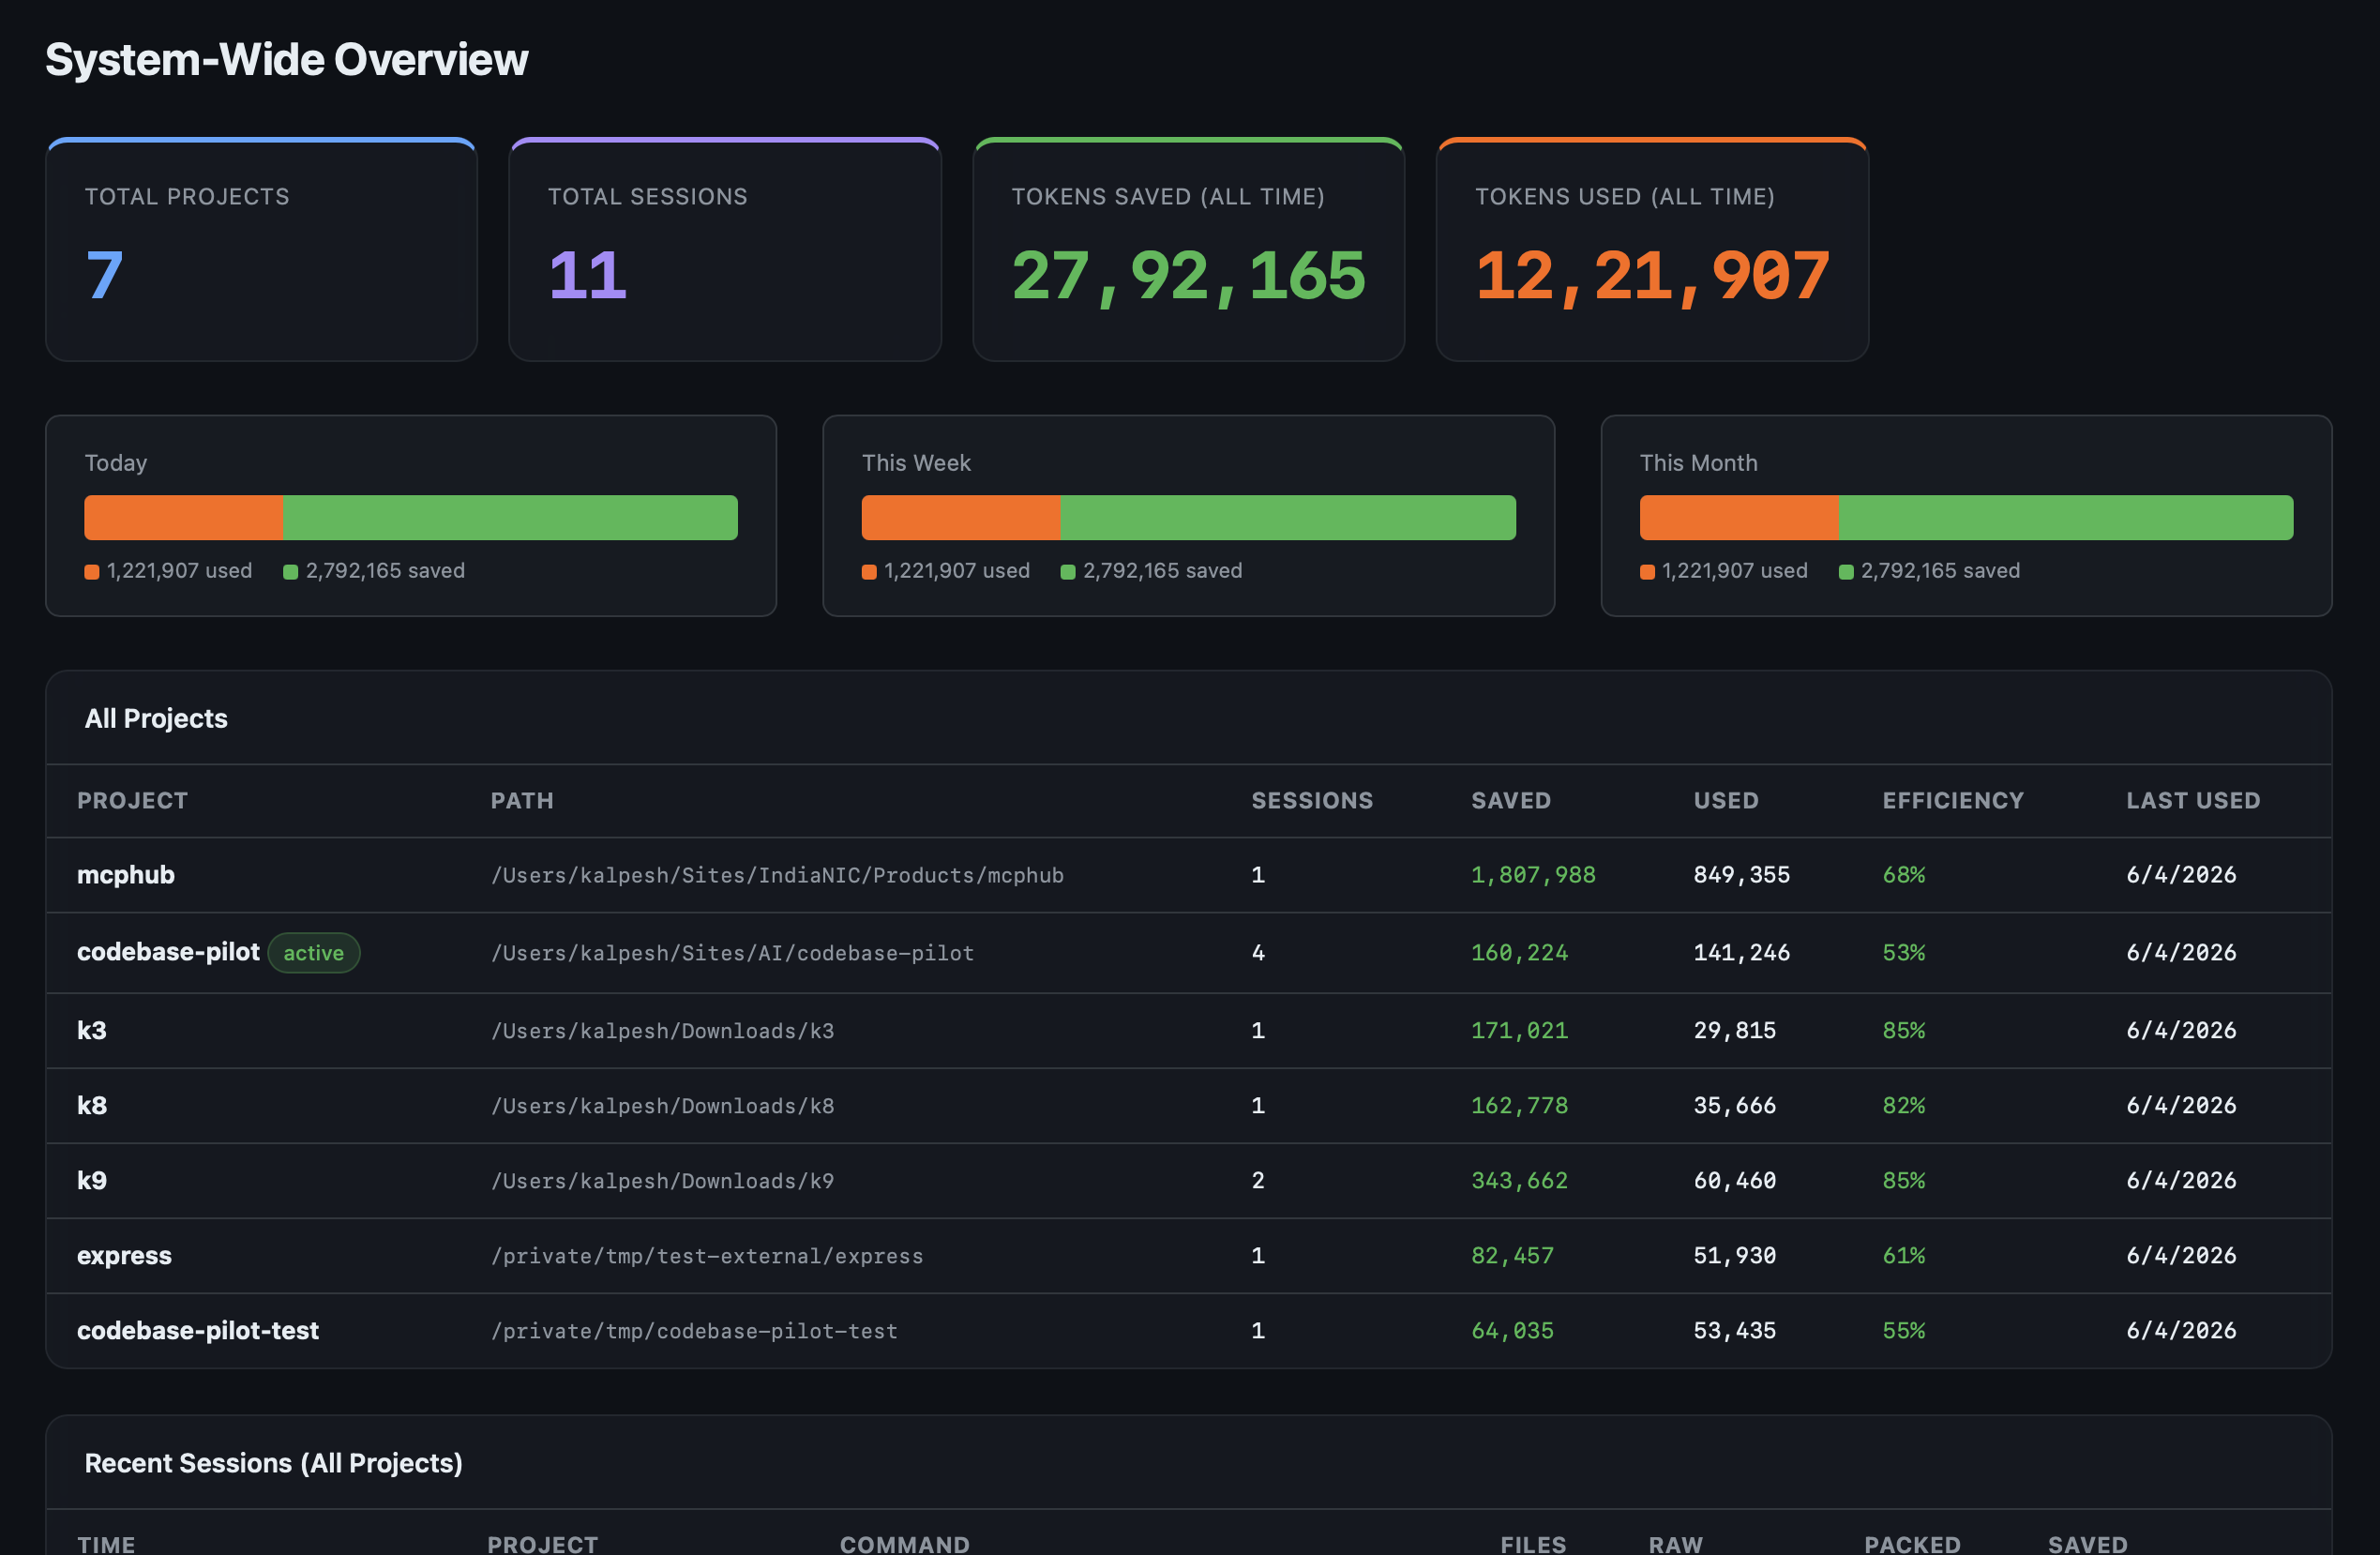
Task: Select the k3 project name
Action: click(92, 1031)
